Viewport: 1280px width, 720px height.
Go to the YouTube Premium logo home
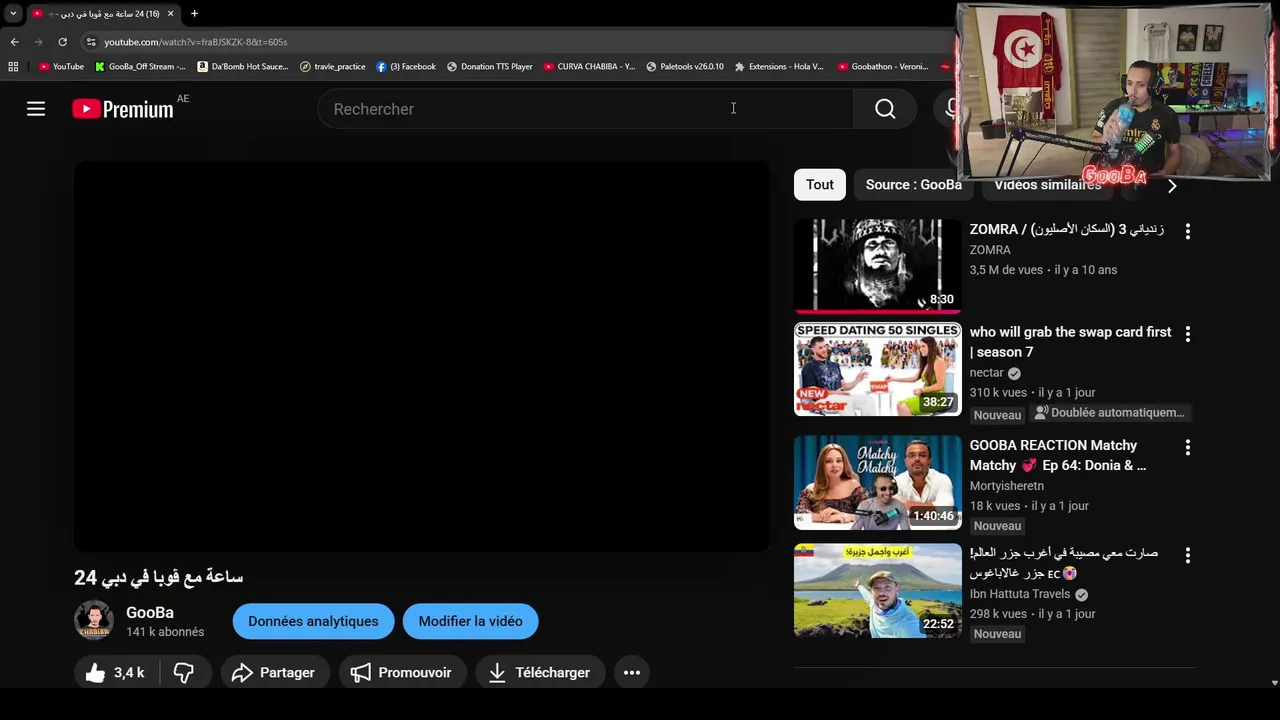point(123,109)
